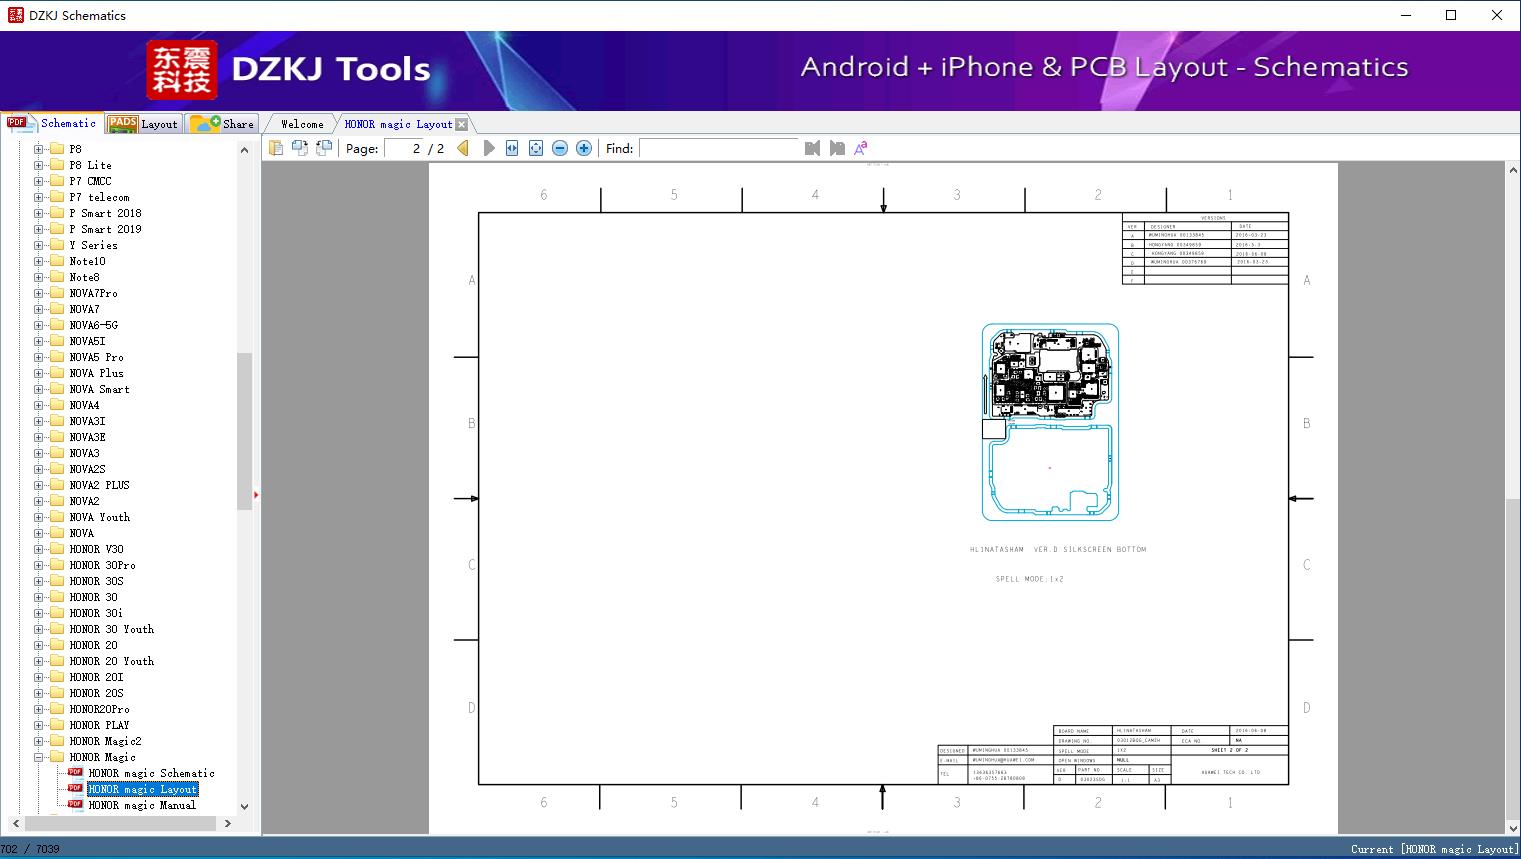Screen dimensions: 1521x859
Task: Click PDF icon beside HONOR magic Schematic
Action: [75, 772]
